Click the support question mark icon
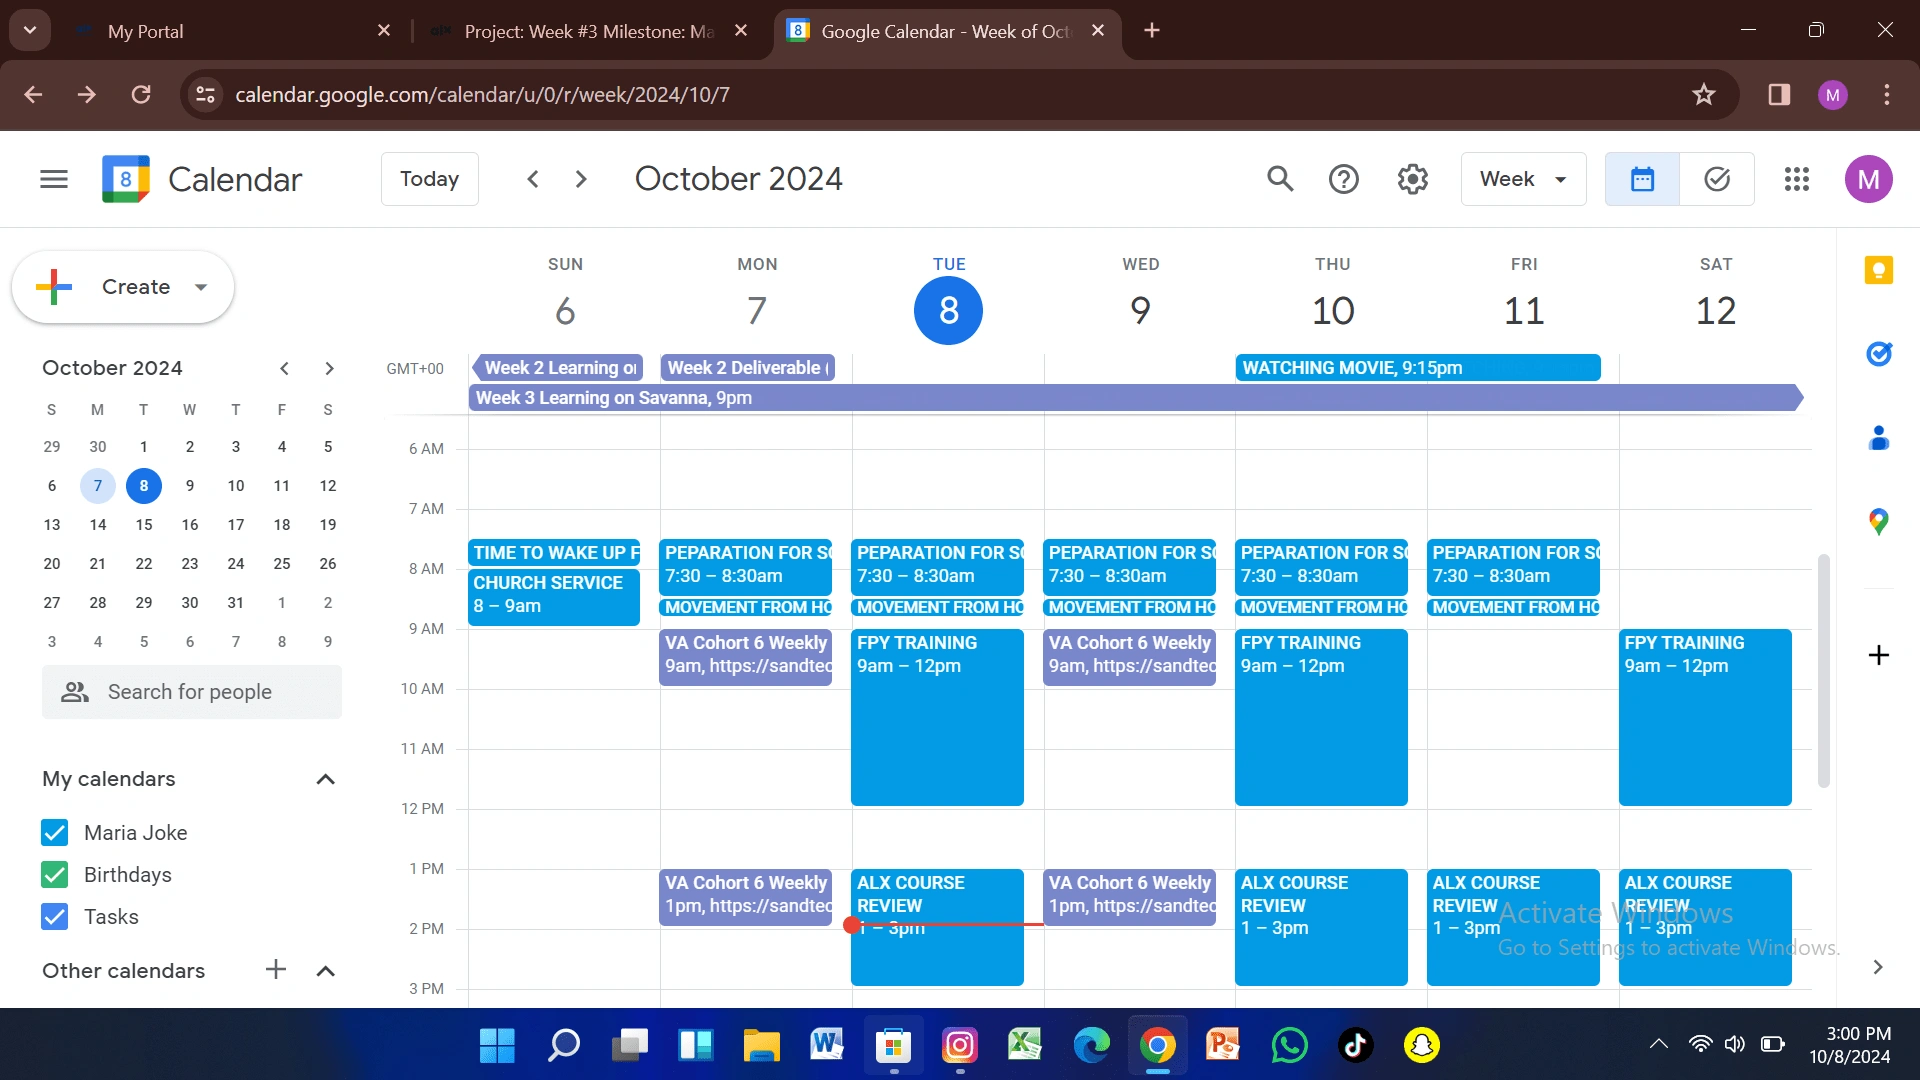Viewport: 1920px width, 1080px height. click(x=1343, y=179)
